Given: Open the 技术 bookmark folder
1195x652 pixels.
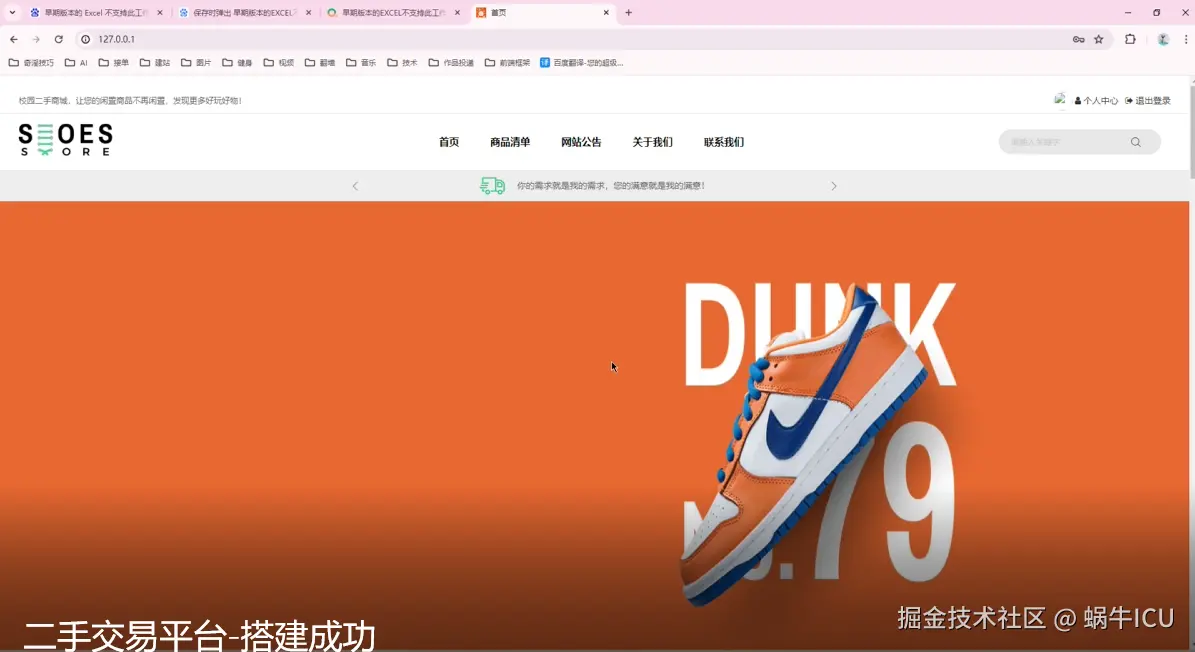Looking at the screenshot, I should pos(402,62).
